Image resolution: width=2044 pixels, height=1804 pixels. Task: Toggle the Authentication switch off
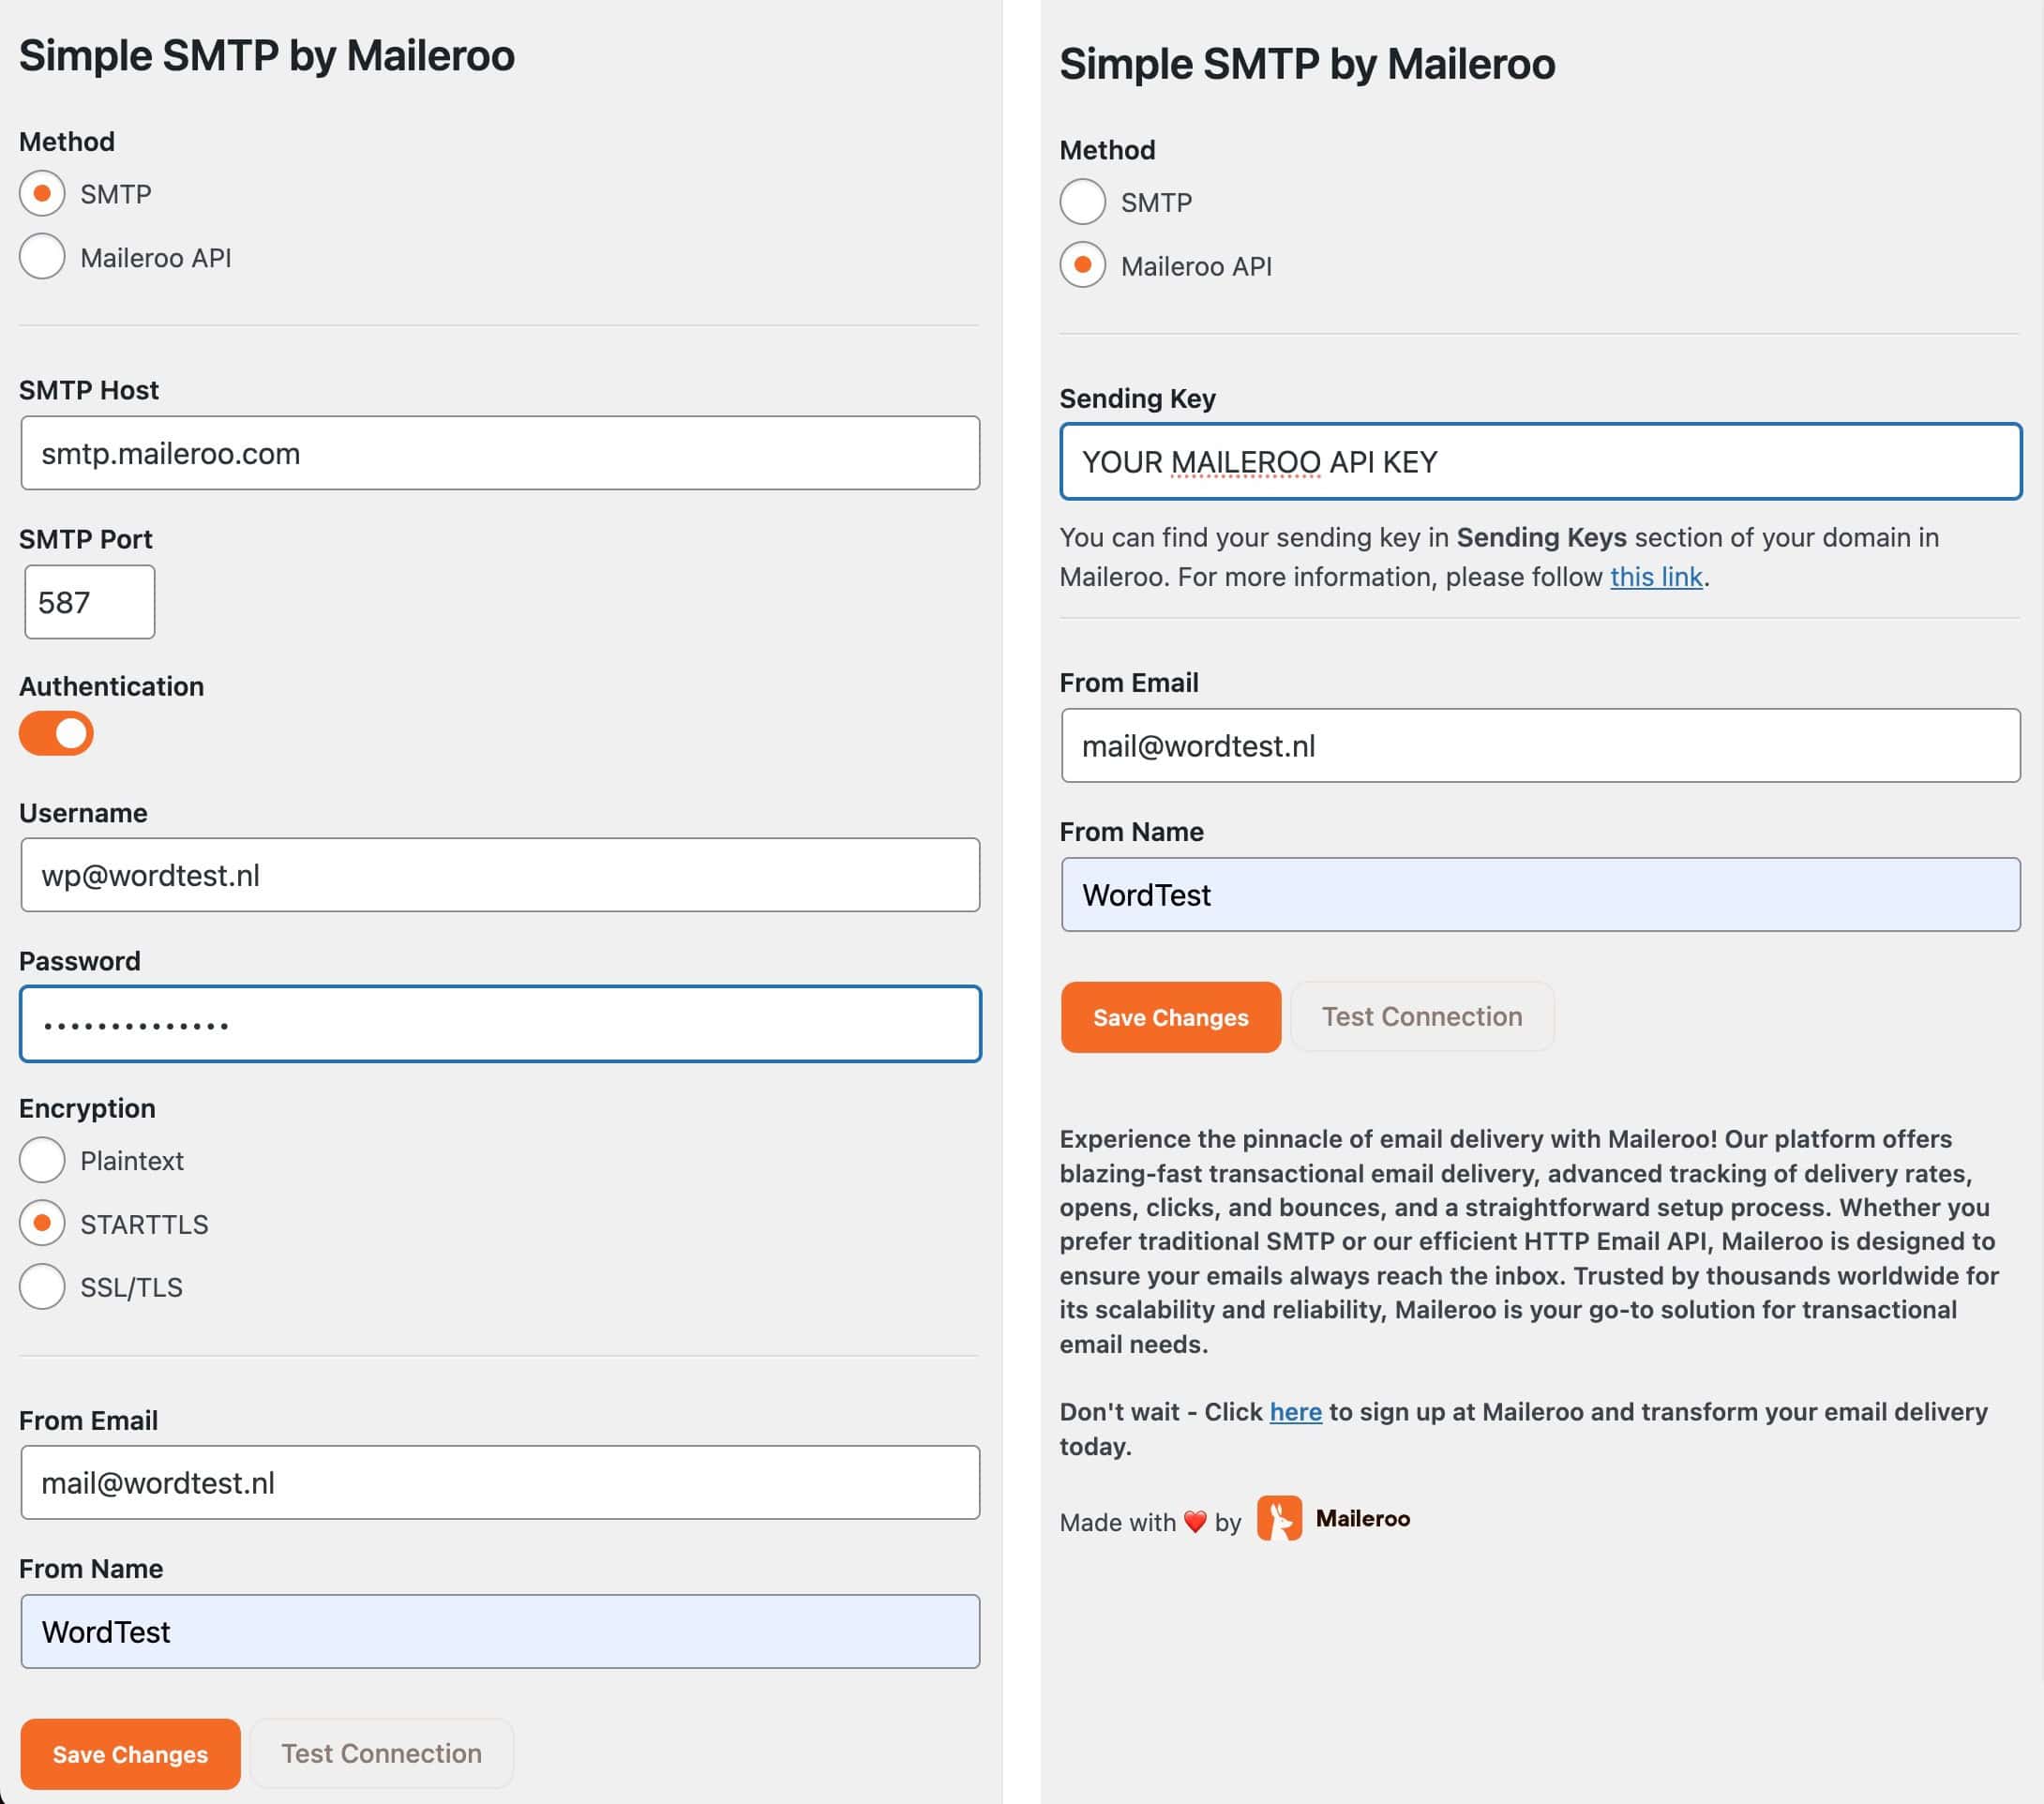coord(56,733)
